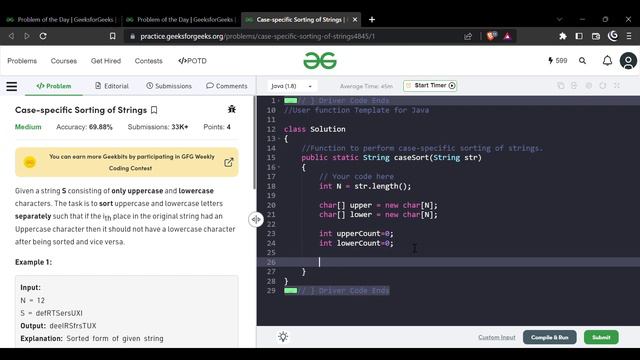Click the Start Timer button
The image size is (640, 360).
[x=430, y=86]
